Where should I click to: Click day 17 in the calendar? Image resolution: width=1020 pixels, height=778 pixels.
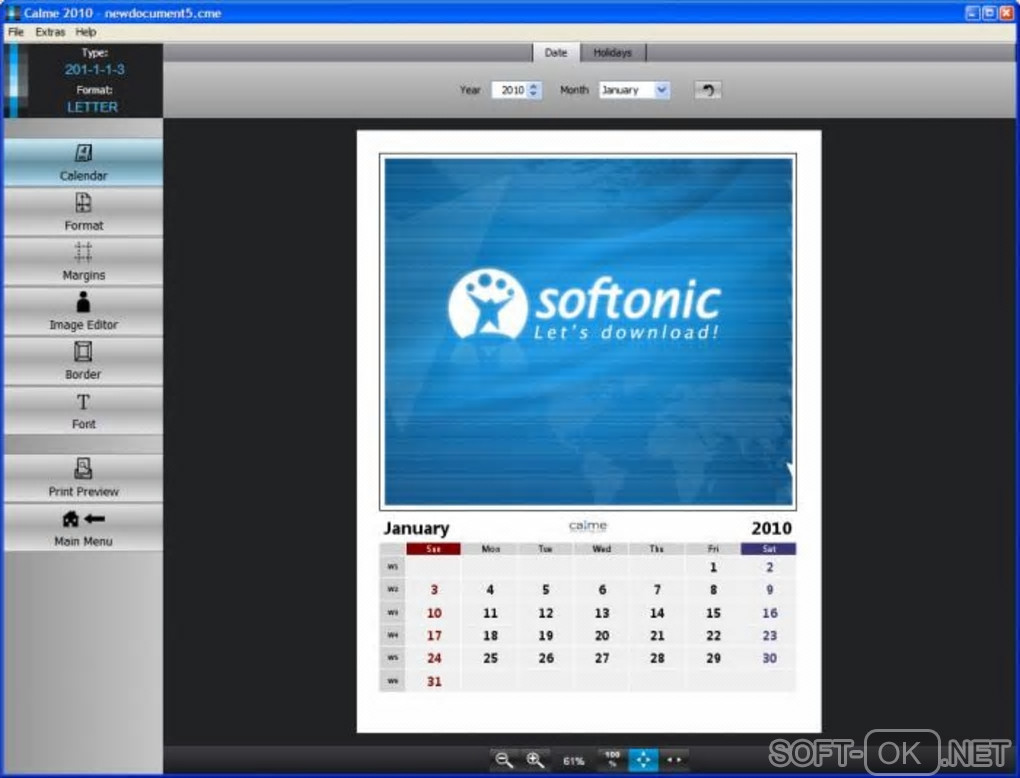point(434,636)
